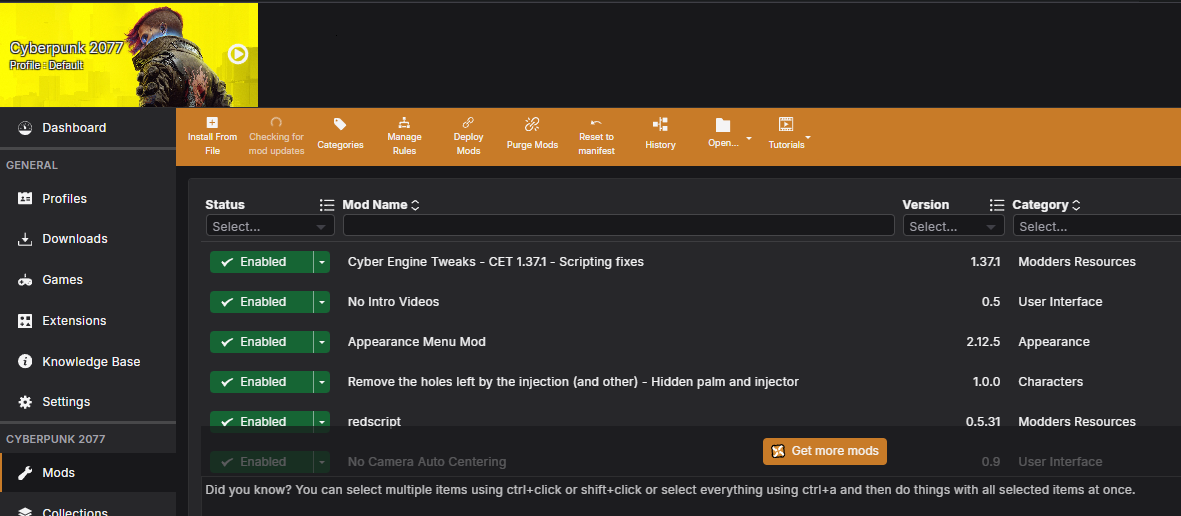Click version 1.37.1 cell

pyautogui.click(x=985, y=262)
